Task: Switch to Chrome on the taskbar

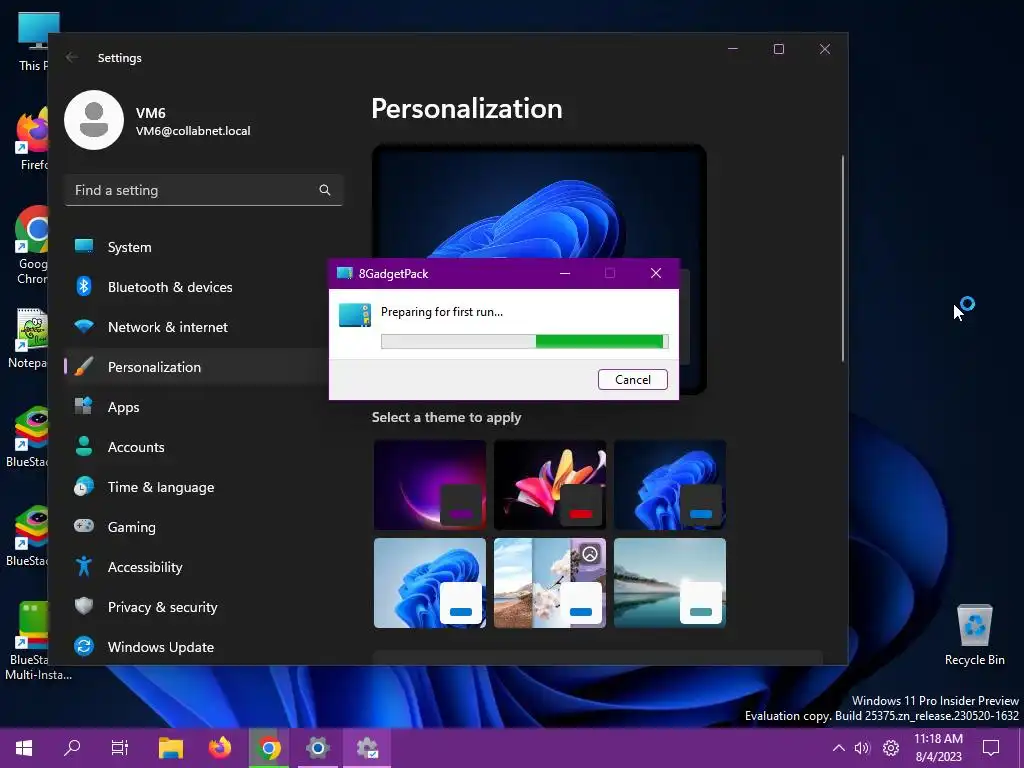Action: tap(268, 748)
